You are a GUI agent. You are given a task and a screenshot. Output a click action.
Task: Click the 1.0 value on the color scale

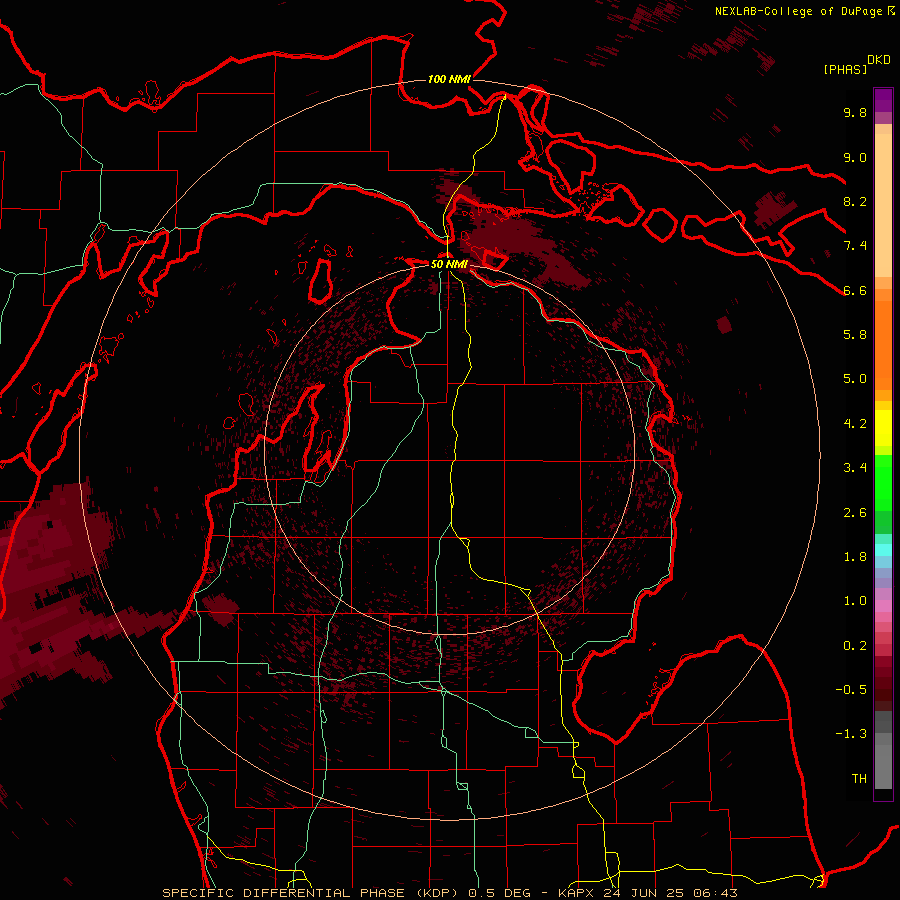(x=855, y=601)
